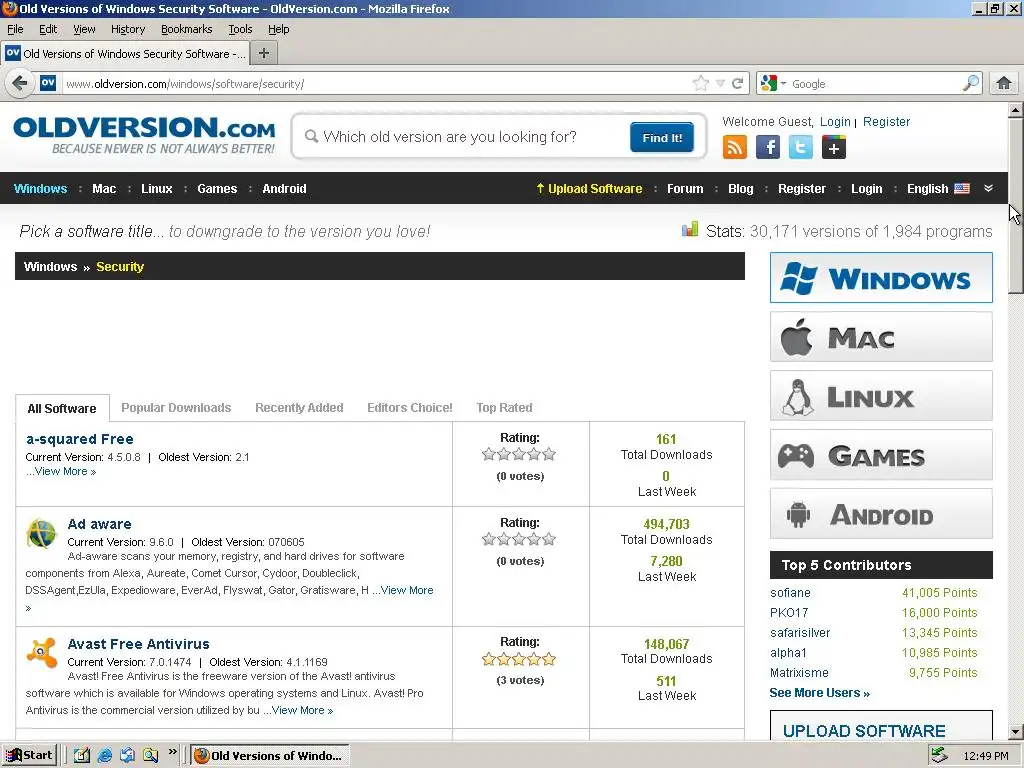
Task: Switch to the Recently Added tab
Action: pyautogui.click(x=299, y=408)
